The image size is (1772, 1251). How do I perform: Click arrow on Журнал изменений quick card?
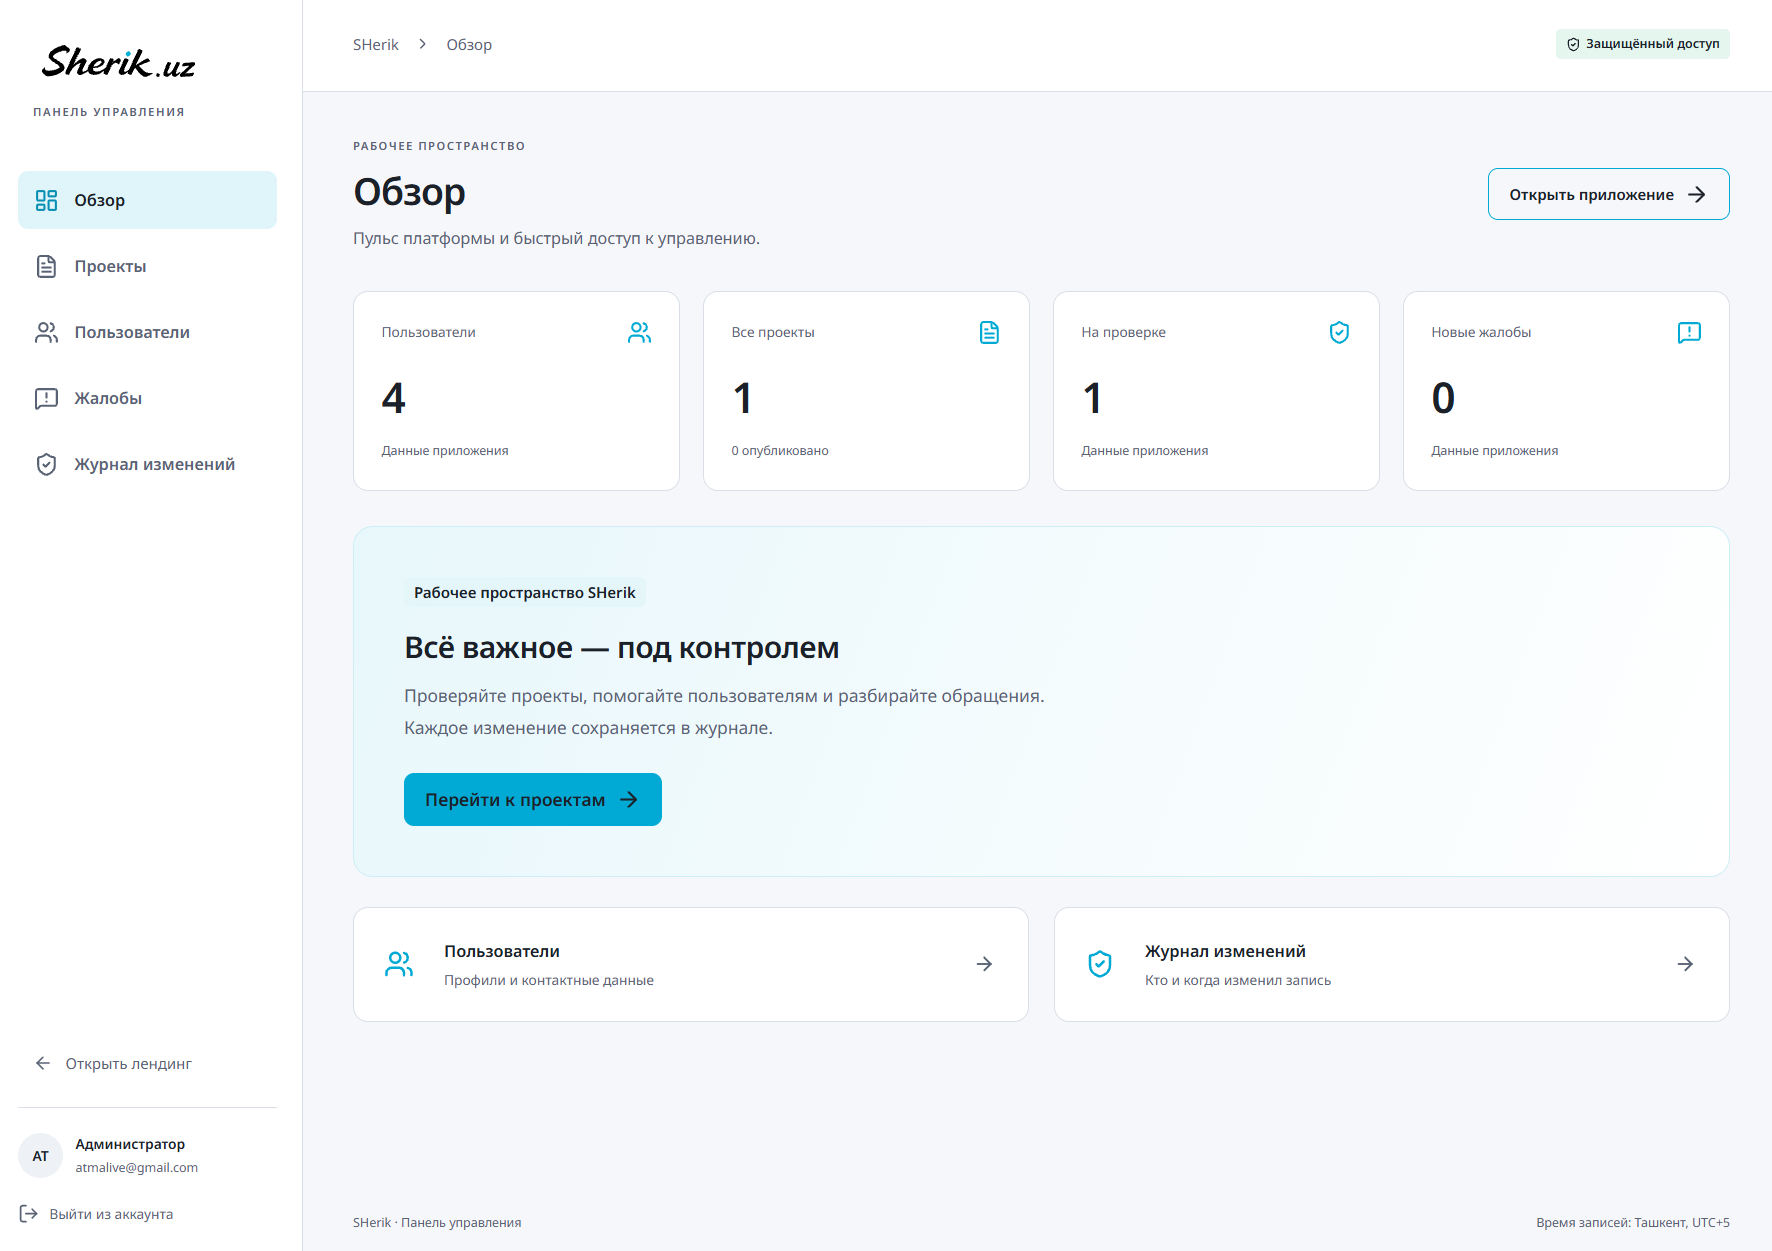1685,964
